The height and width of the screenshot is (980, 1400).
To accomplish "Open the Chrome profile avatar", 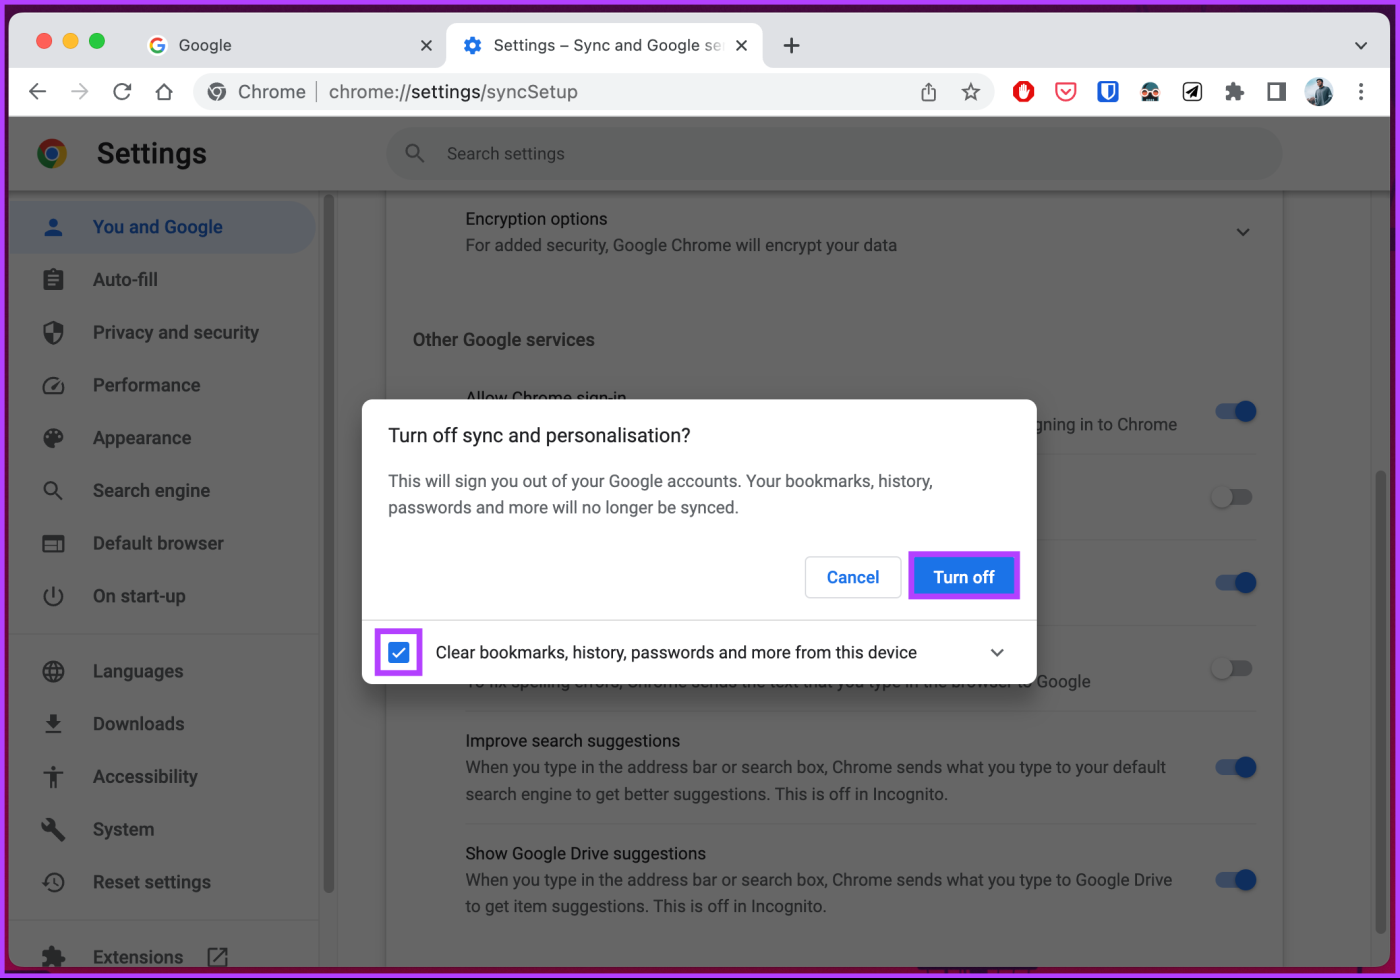I will (x=1318, y=91).
